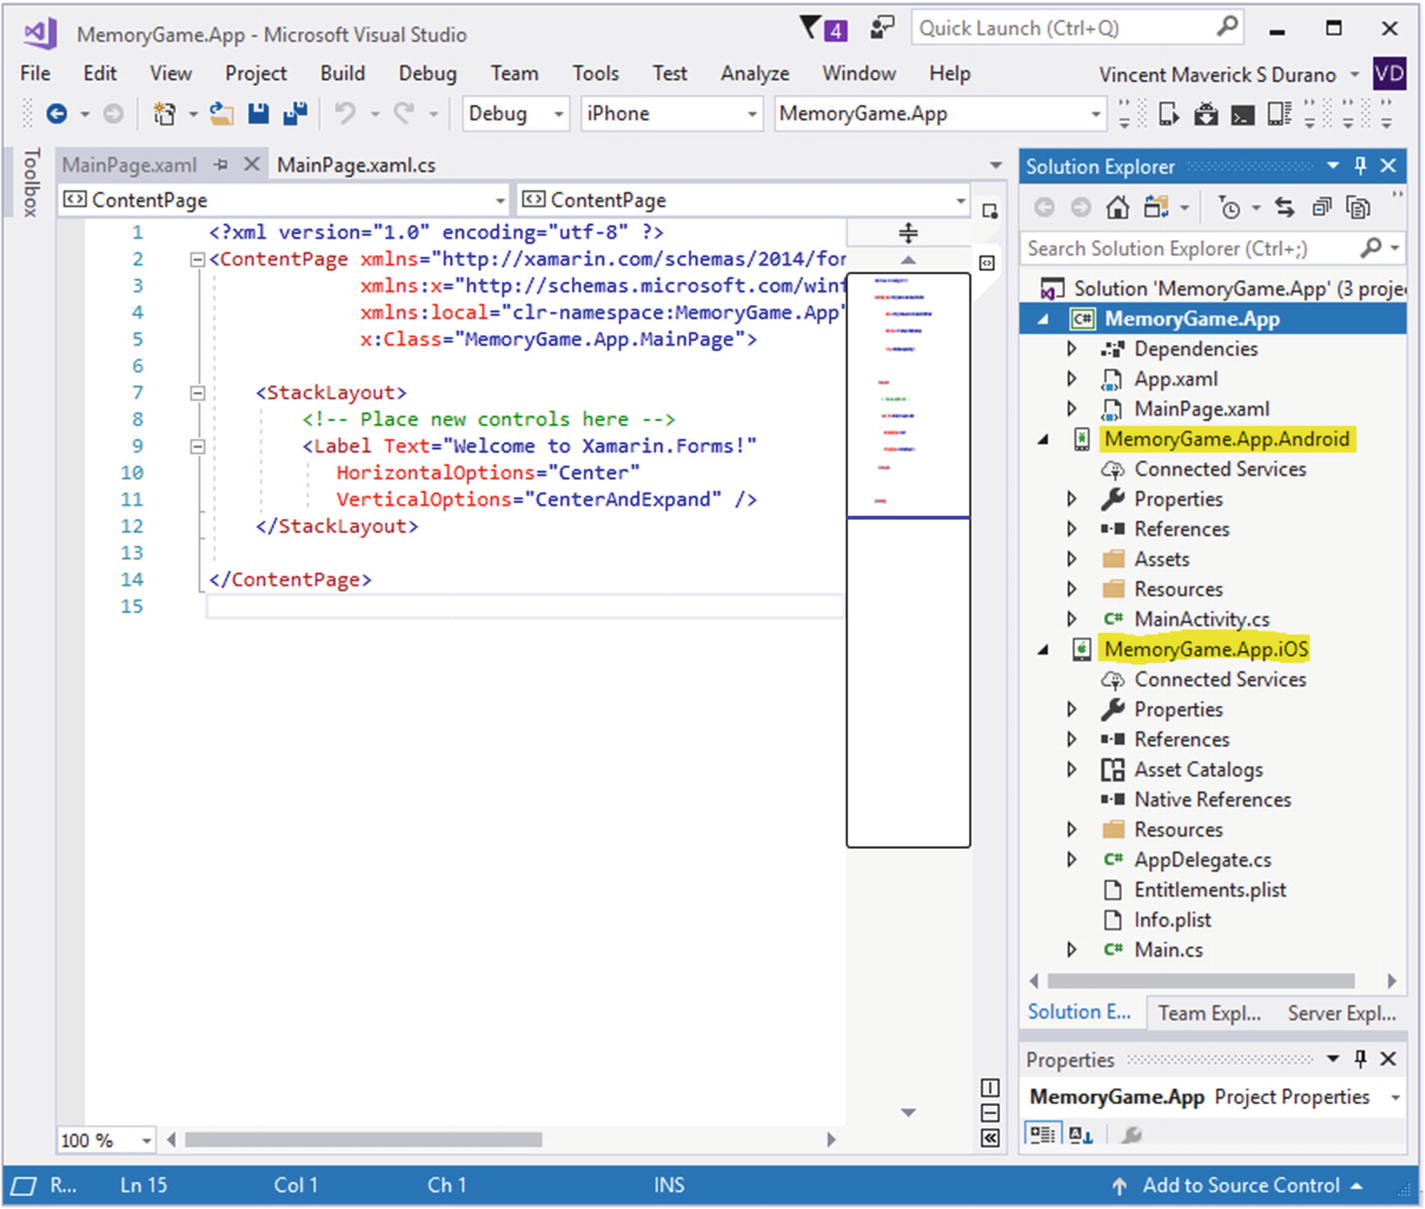Screen dimensions: 1425x1209
Task: Close the MainPage.xaml tab
Action: pyautogui.click(x=252, y=164)
